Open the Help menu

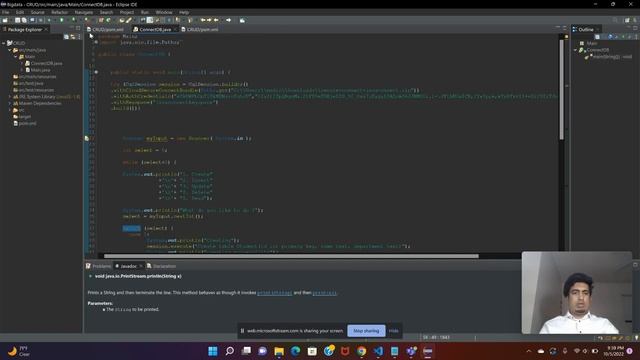[184, 12]
